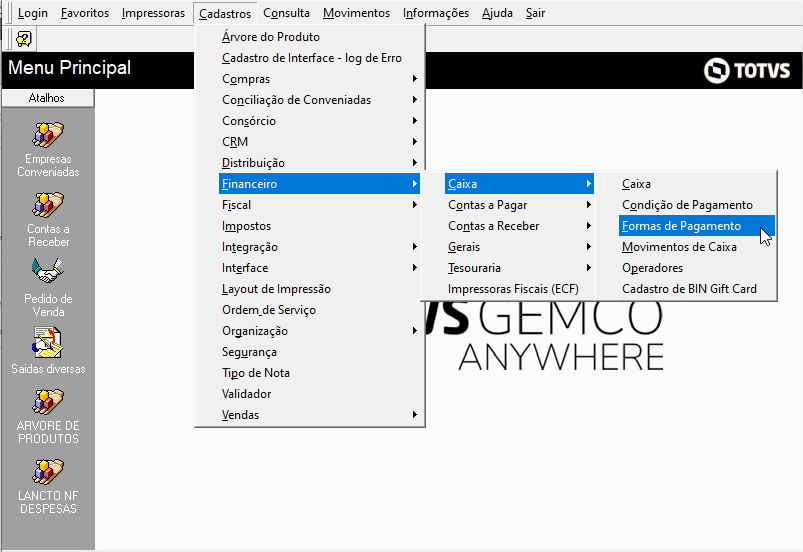The image size is (803, 552).
Task: Select Ordem de Serviço entry
Action: [x=320, y=310]
